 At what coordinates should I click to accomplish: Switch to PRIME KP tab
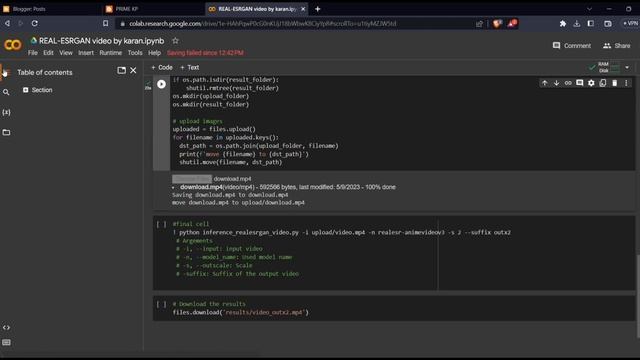[153, 9]
